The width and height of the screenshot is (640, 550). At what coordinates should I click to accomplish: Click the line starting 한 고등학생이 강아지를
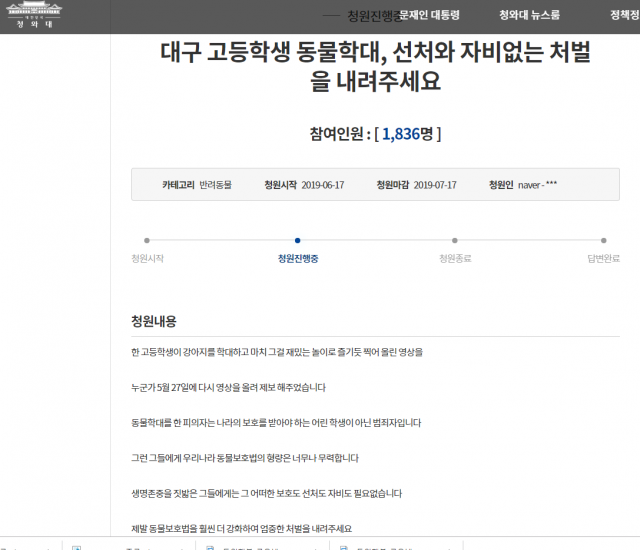tap(277, 352)
